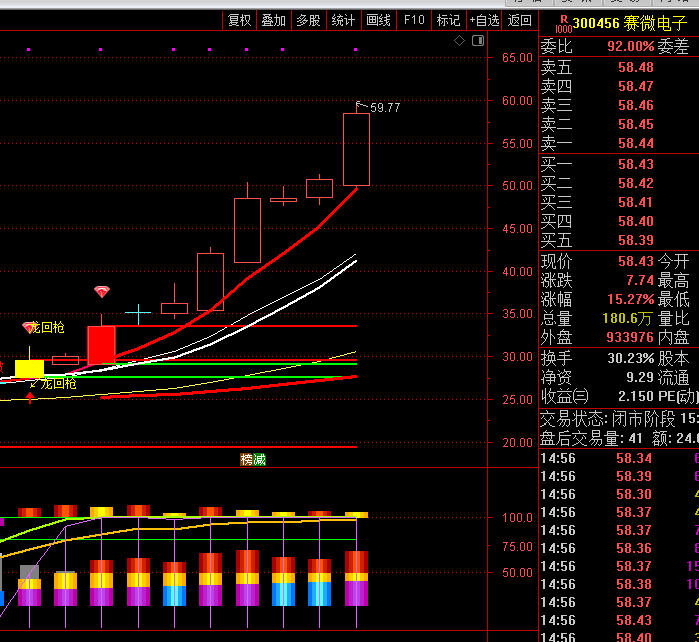Open the 标记 mark menu
This screenshot has width=699, height=642.
point(448,20)
